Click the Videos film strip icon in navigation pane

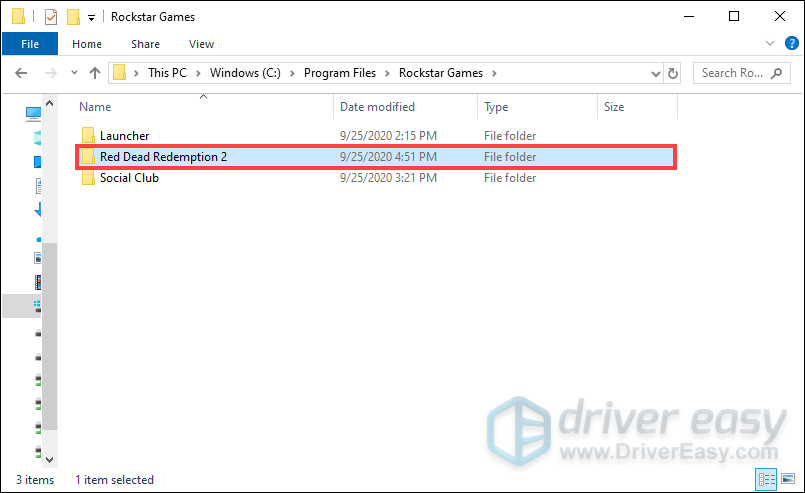click(x=37, y=282)
